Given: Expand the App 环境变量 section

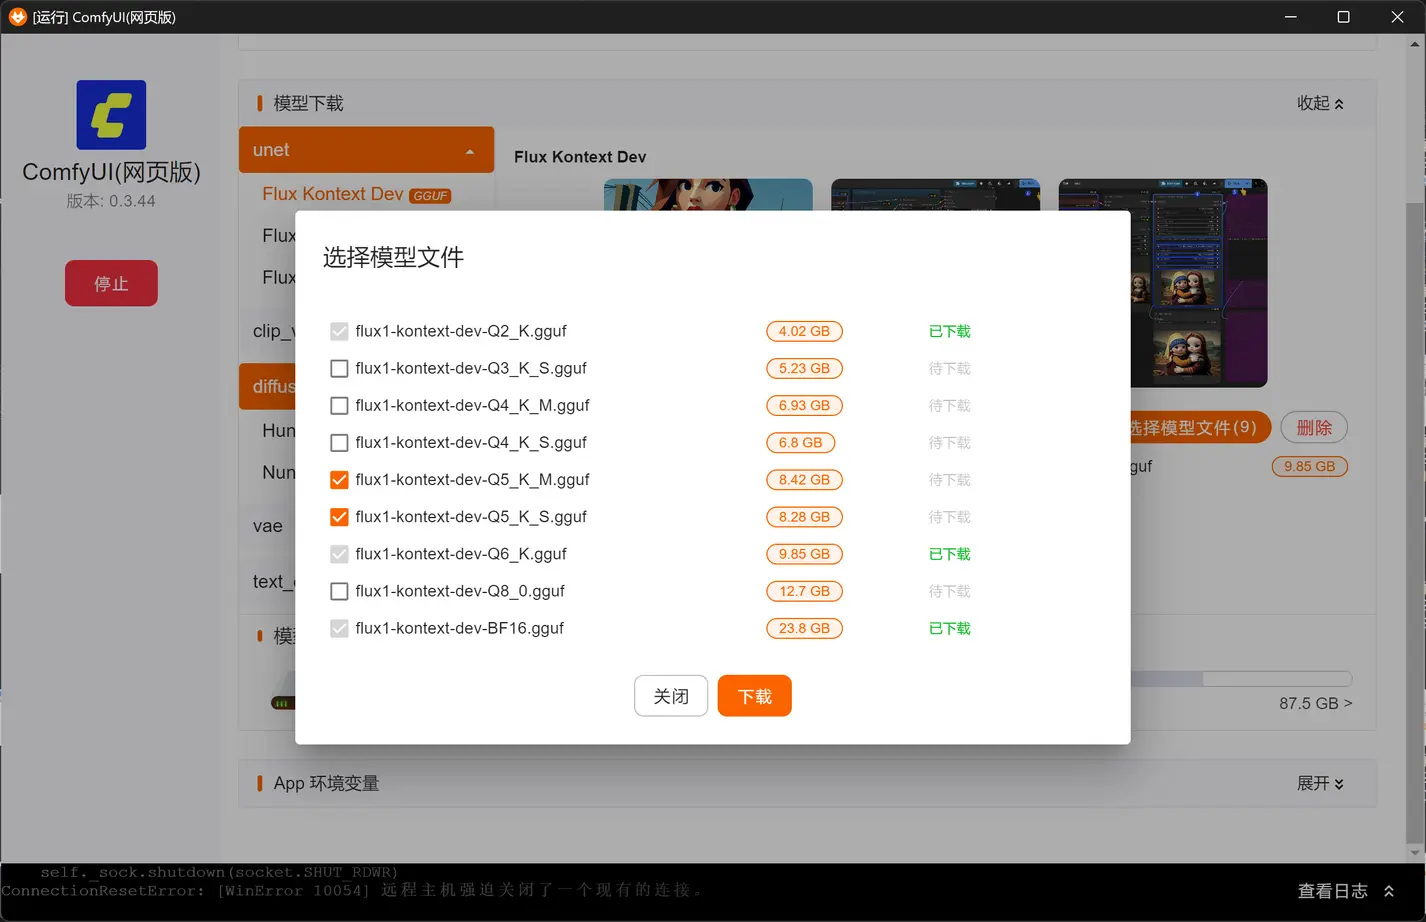Looking at the screenshot, I should click(x=1320, y=783).
